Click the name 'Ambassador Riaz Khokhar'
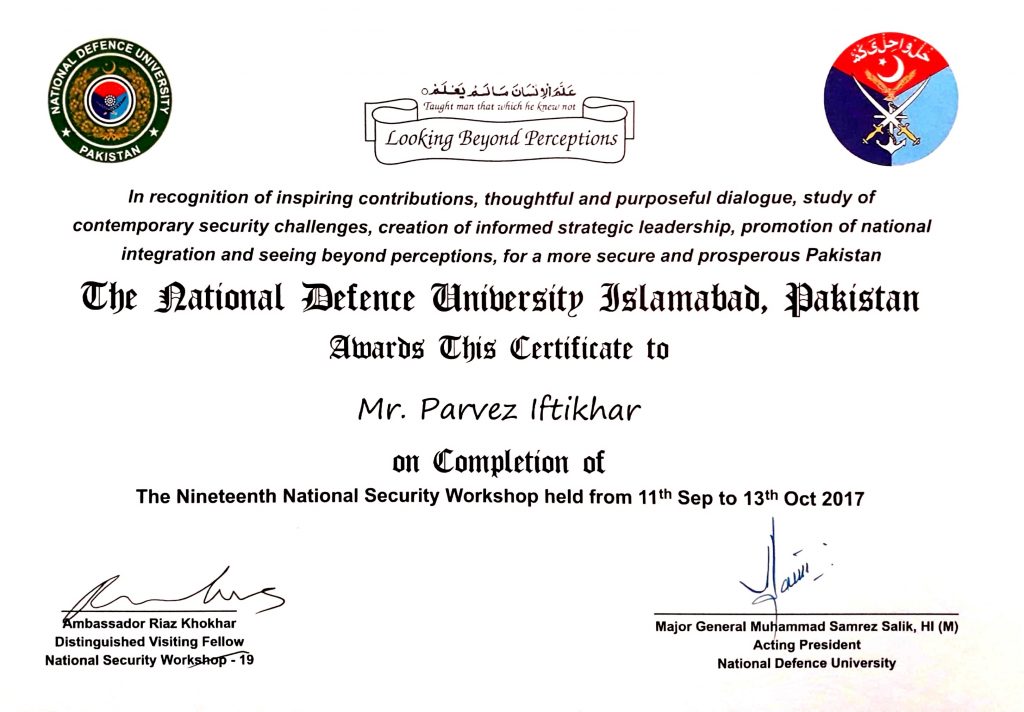 click(x=149, y=623)
